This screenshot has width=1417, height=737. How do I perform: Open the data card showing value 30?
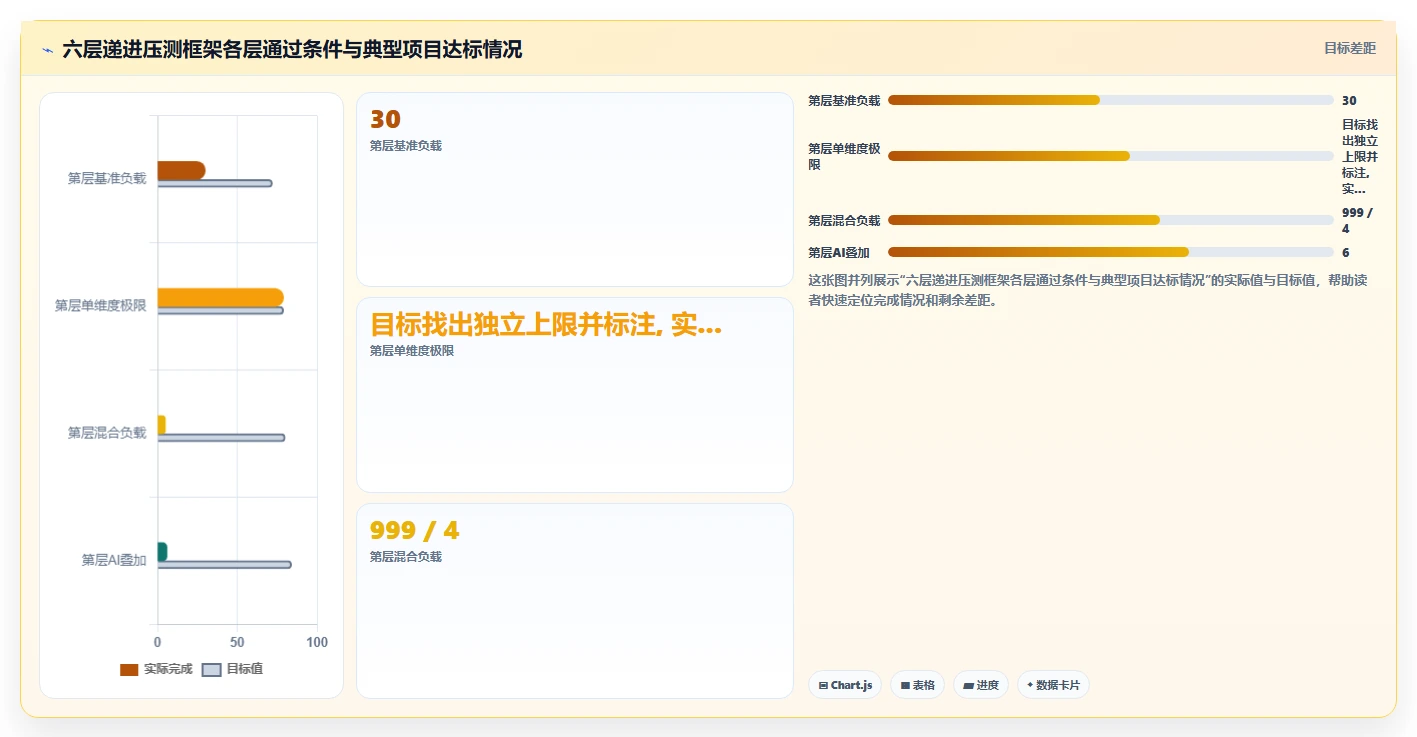[575, 190]
